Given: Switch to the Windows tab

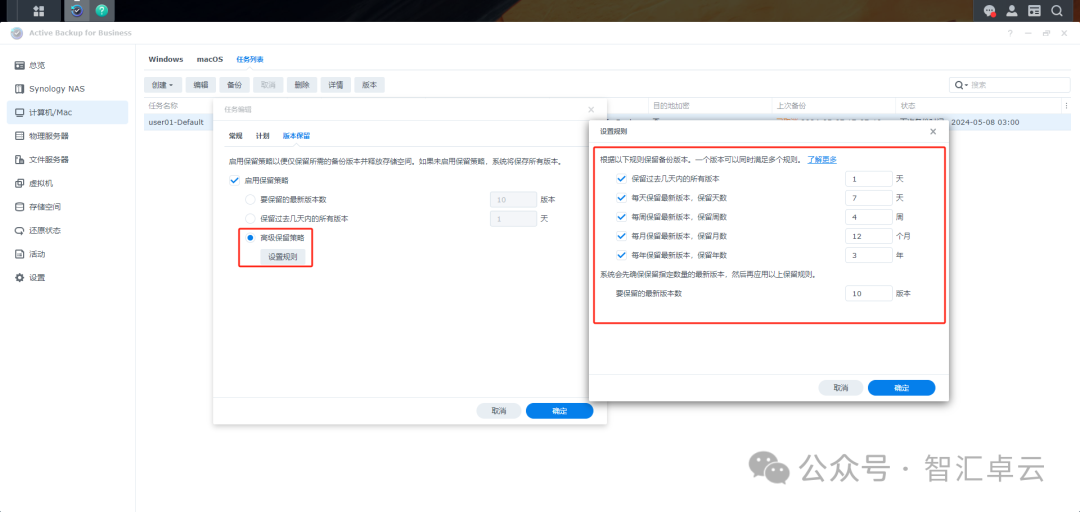Looking at the screenshot, I should coord(166,59).
